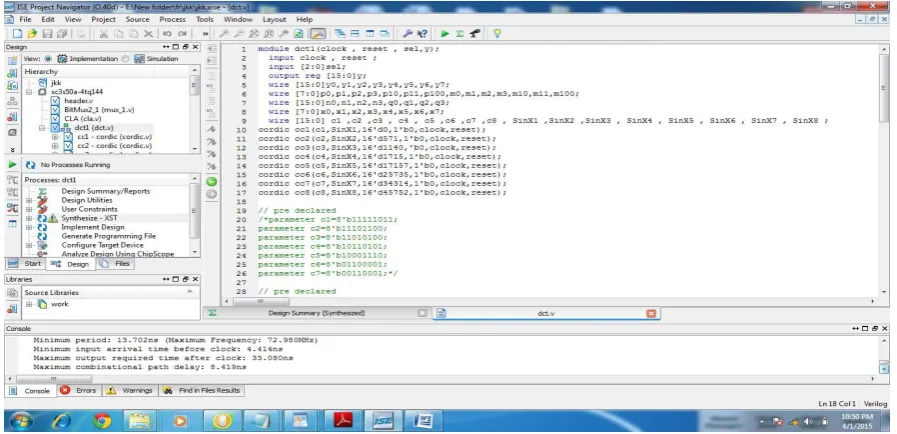
Task: Open Internet Explorer from the taskbar
Action: tap(62, 421)
